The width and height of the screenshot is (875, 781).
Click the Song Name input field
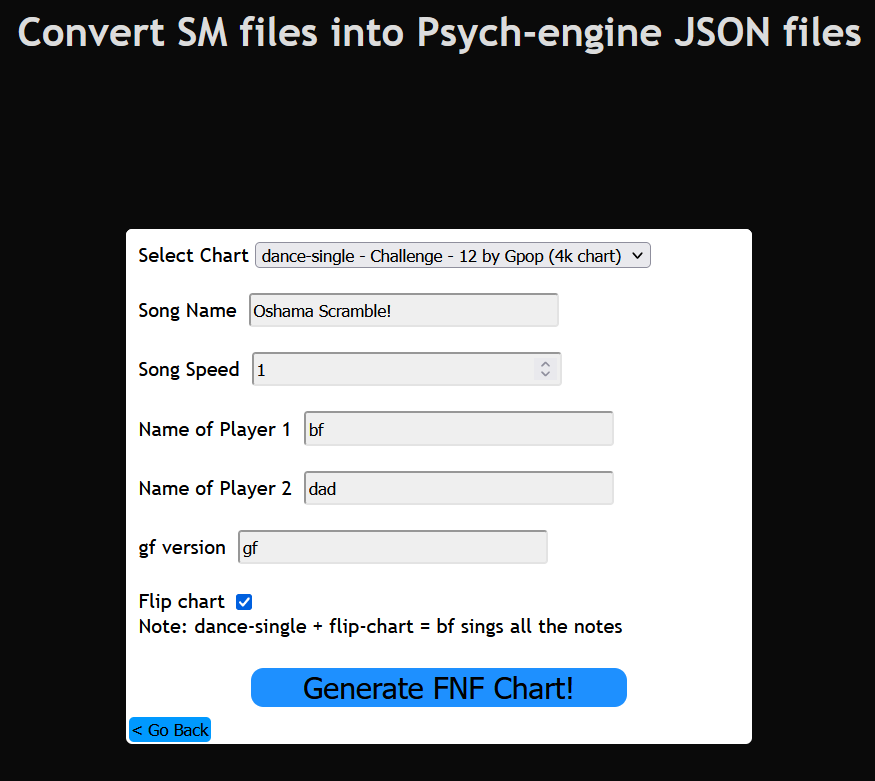tap(403, 310)
